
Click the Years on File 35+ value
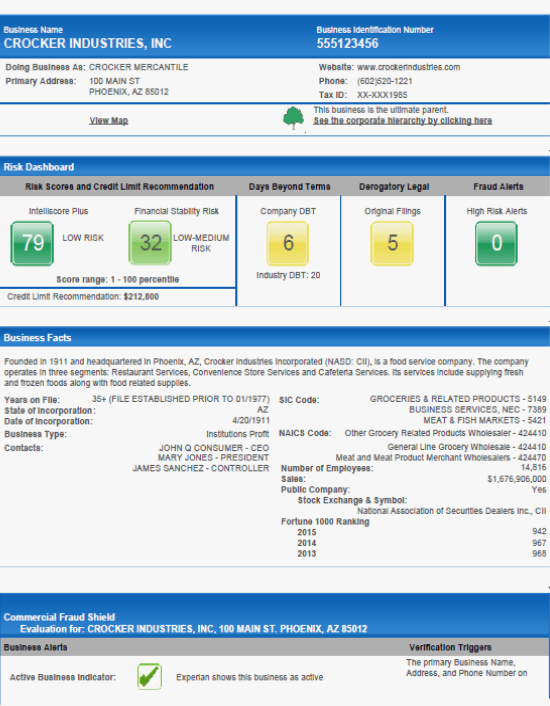point(180,399)
